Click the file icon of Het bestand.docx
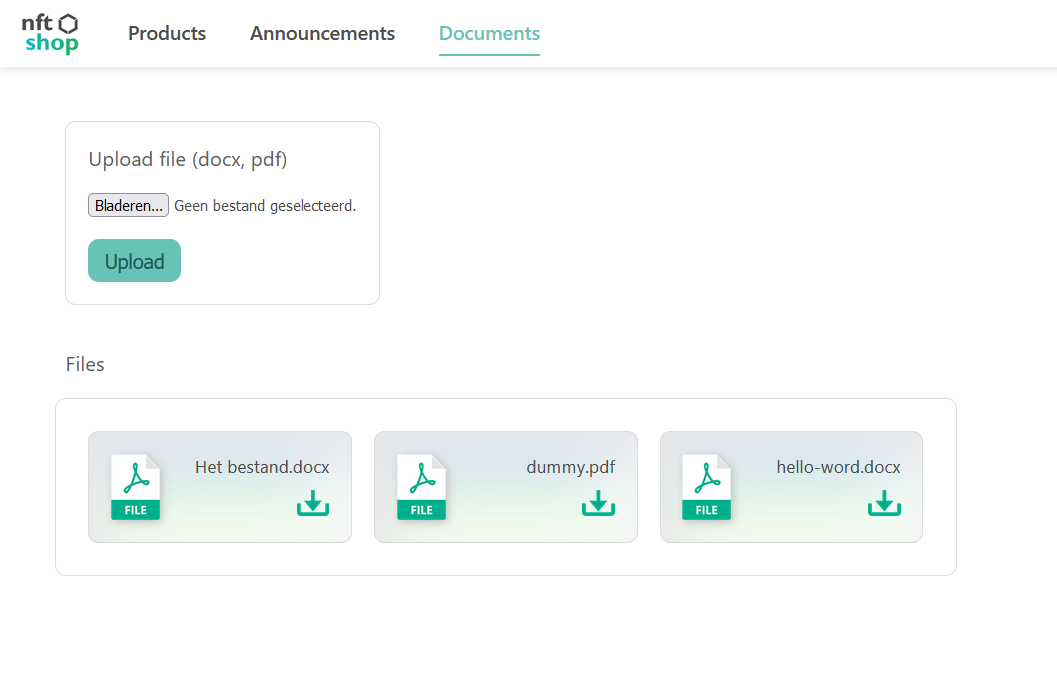The width and height of the screenshot is (1057, 676). pos(135,487)
